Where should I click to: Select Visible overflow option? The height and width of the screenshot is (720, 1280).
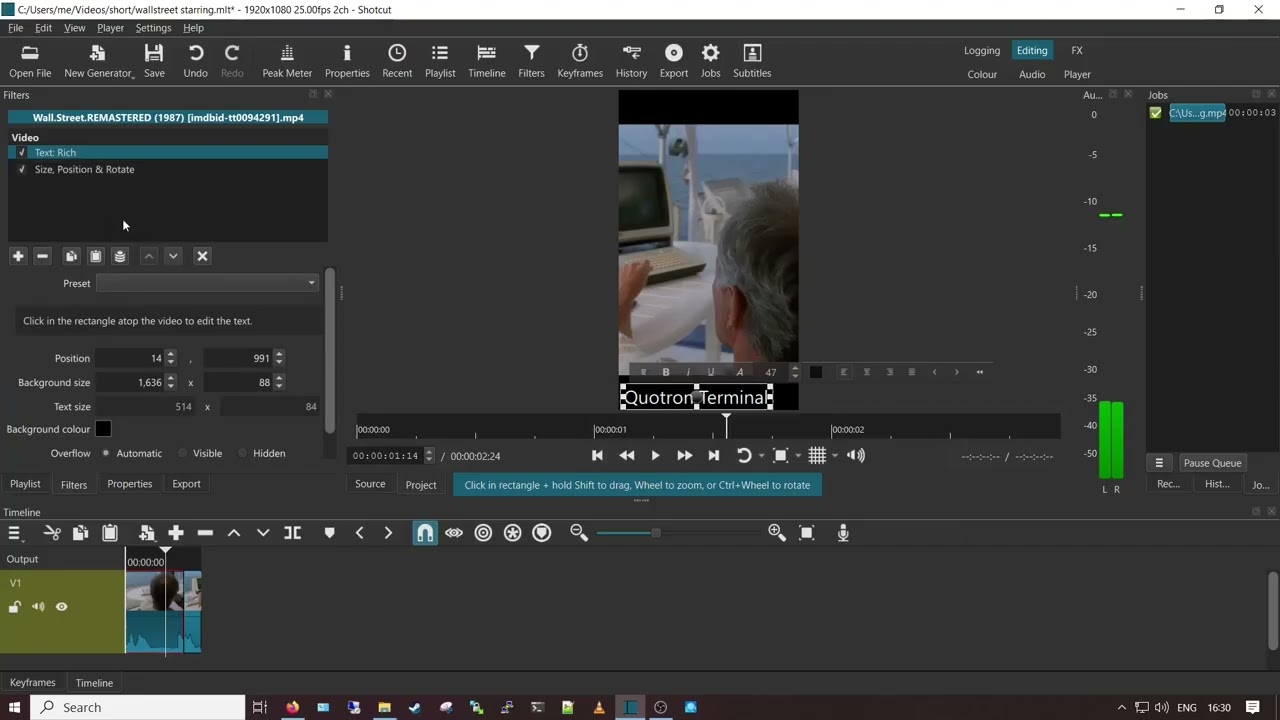[183, 453]
